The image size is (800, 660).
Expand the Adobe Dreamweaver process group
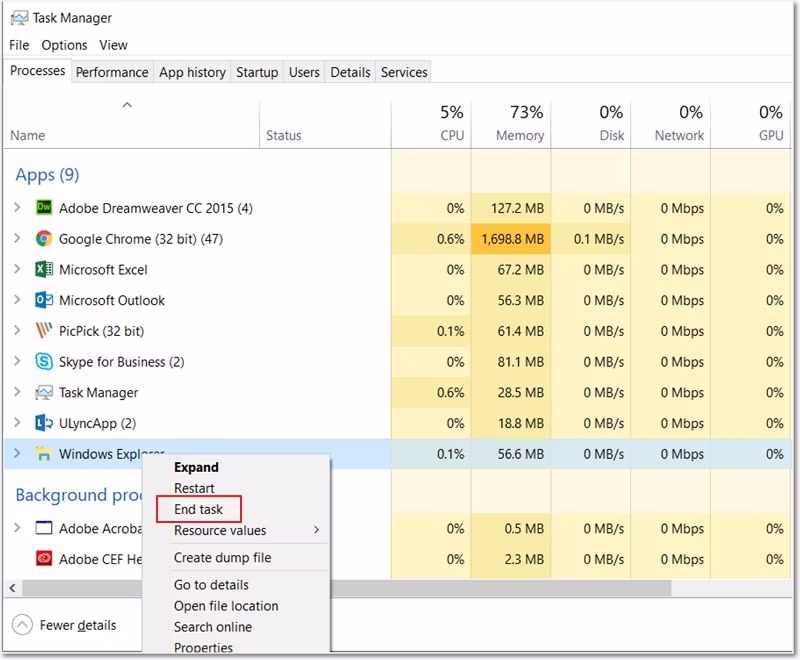tap(17, 208)
